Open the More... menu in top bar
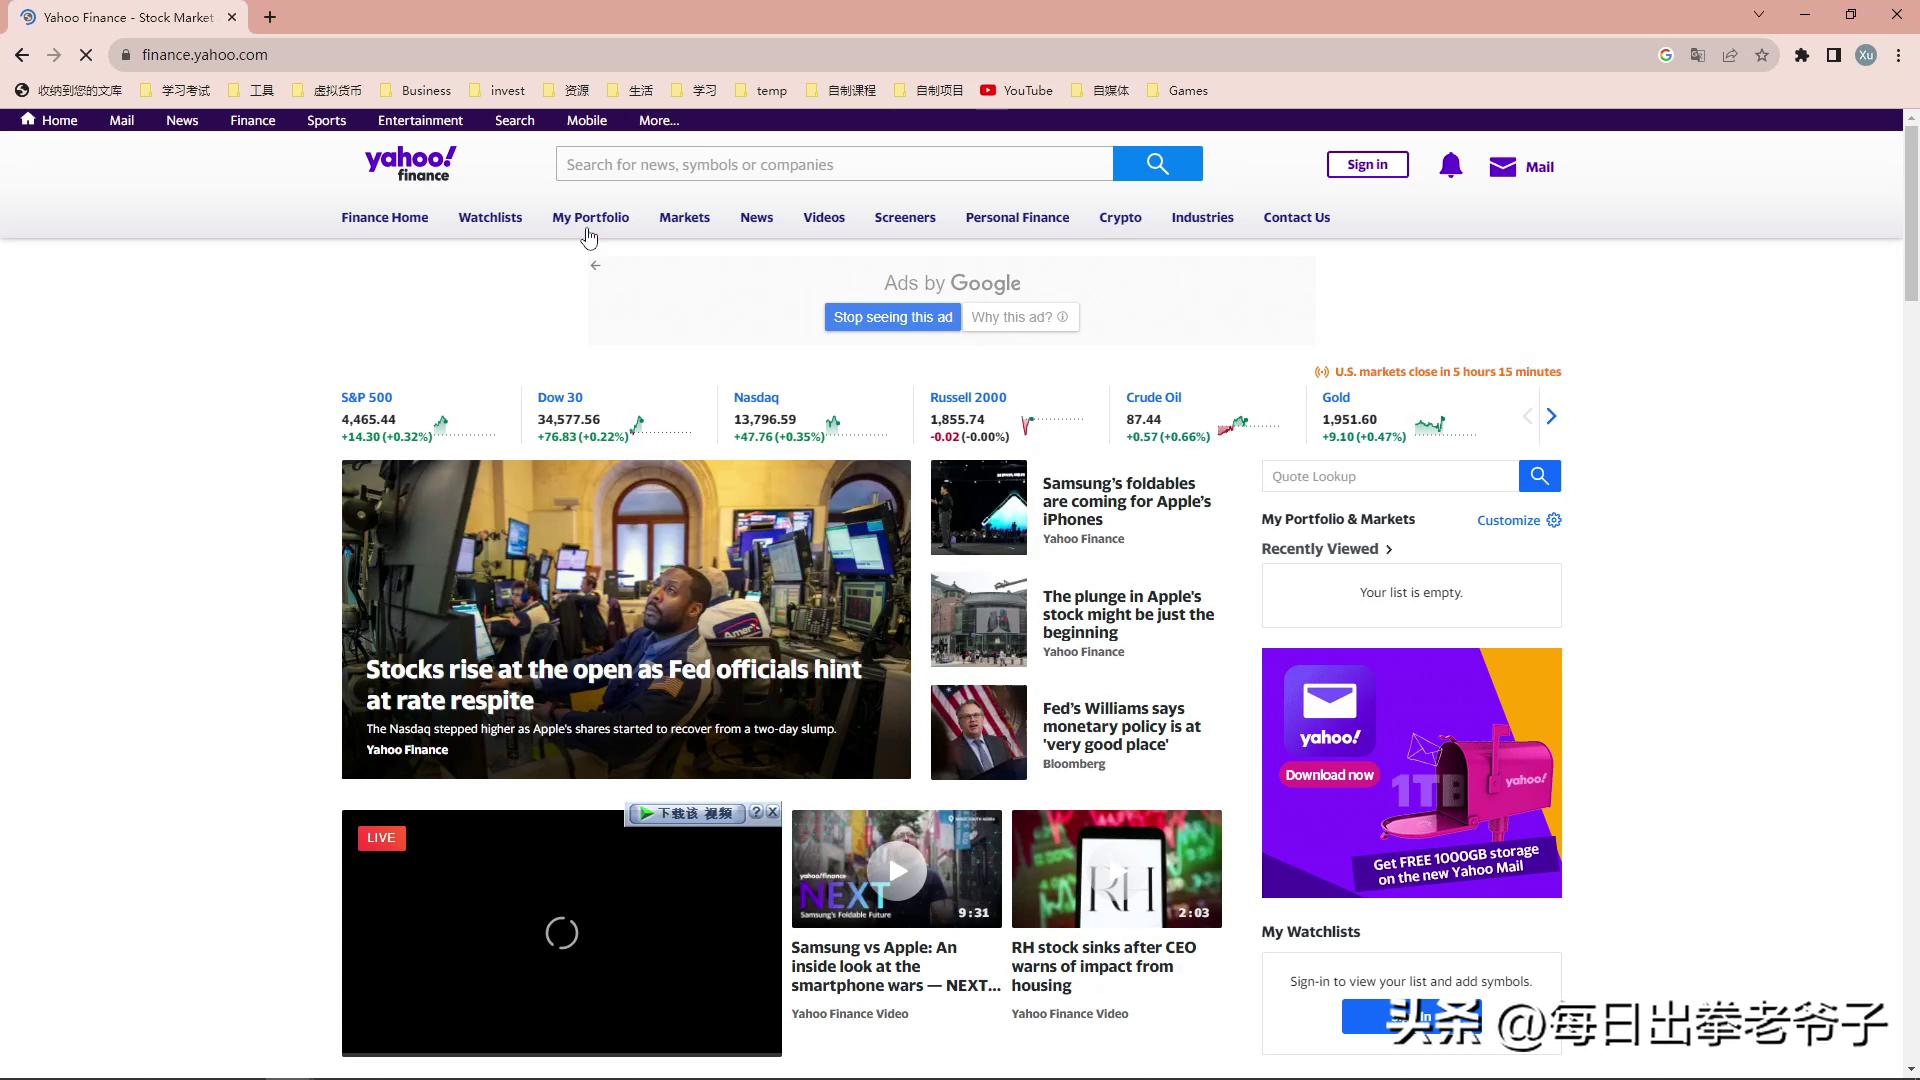Image resolution: width=1920 pixels, height=1080 pixels. tap(658, 120)
